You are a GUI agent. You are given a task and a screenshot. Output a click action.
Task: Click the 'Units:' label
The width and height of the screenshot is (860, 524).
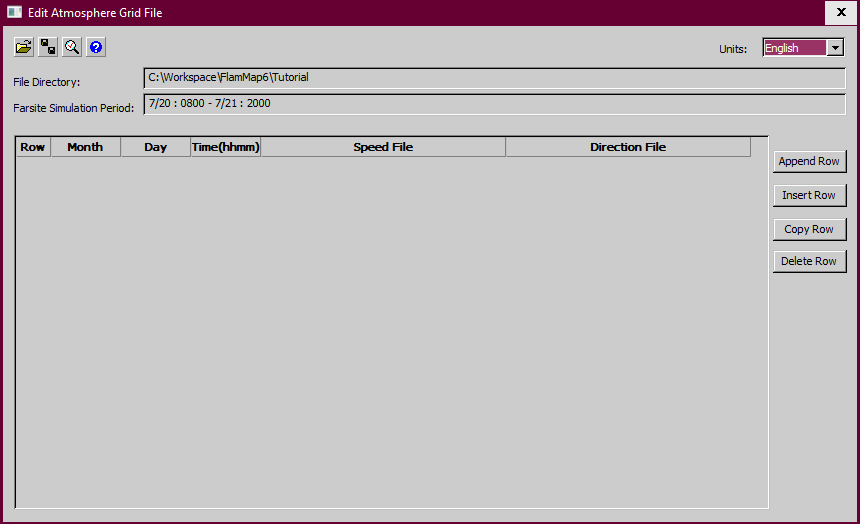pos(733,49)
